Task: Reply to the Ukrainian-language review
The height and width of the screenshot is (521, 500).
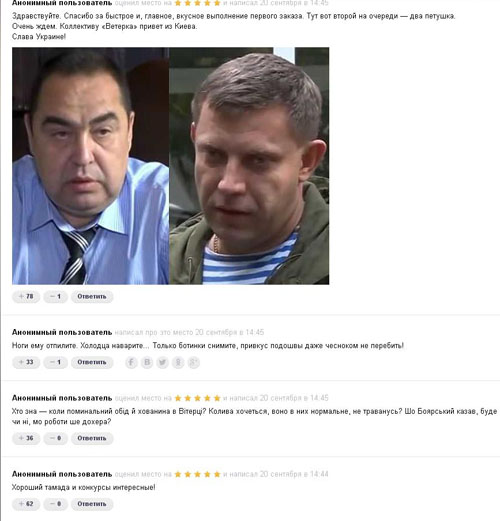Action: [92, 438]
